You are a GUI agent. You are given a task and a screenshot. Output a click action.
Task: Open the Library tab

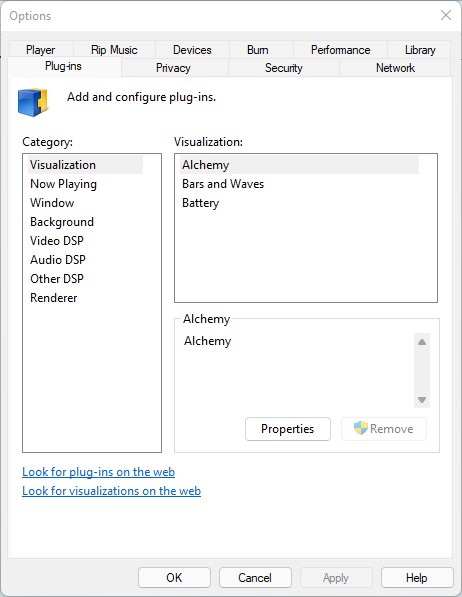(x=420, y=49)
